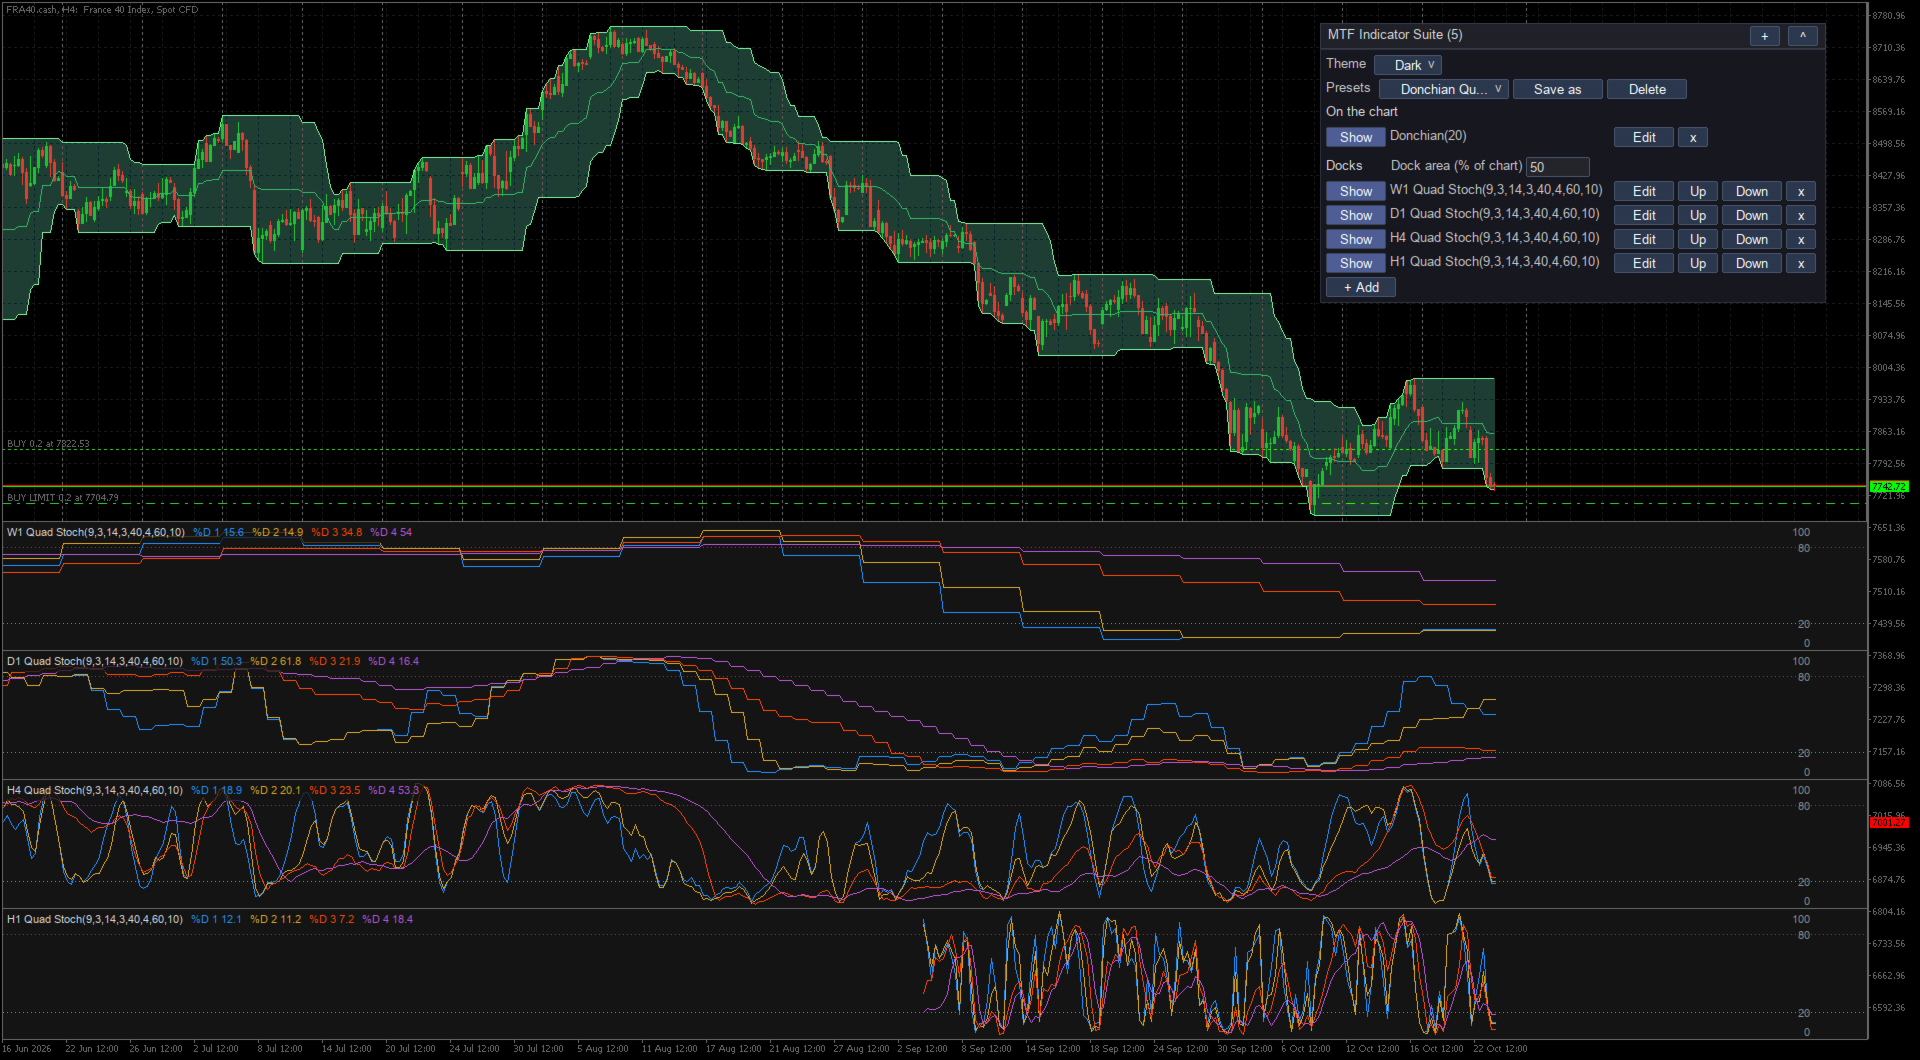Click the Dock area percent input field
This screenshot has height=1060, width=1920.
(1557, 167)
